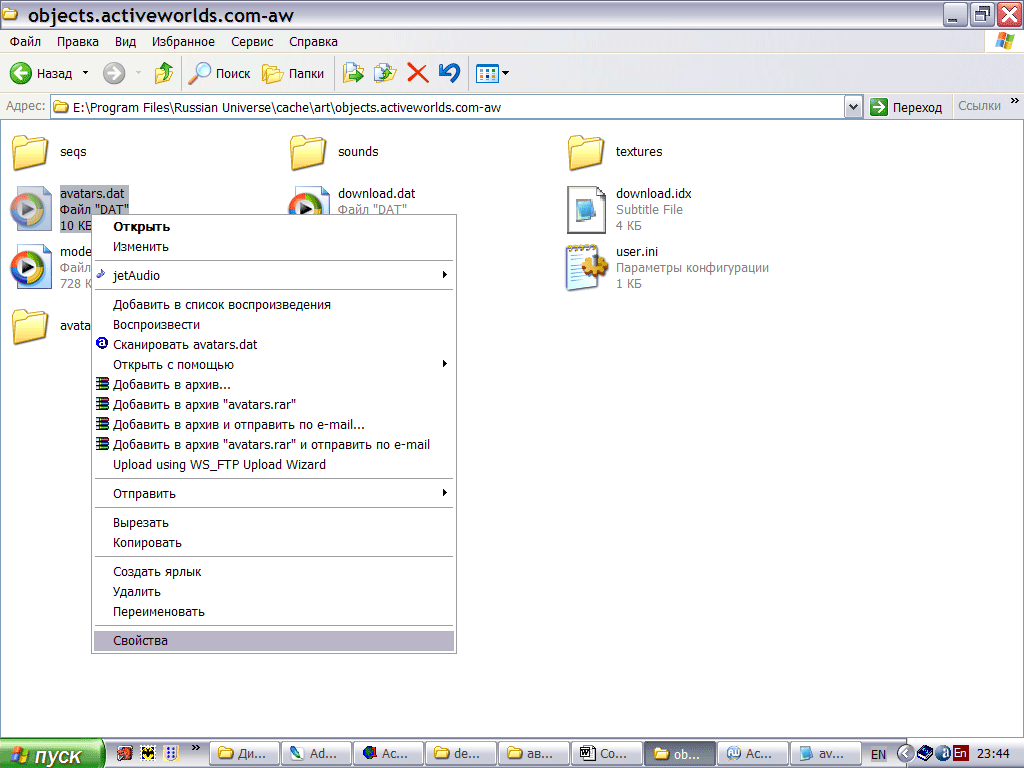Choose Воспроизвести in context menu
The image size is (1024, 768).
[x=274, y=325]
